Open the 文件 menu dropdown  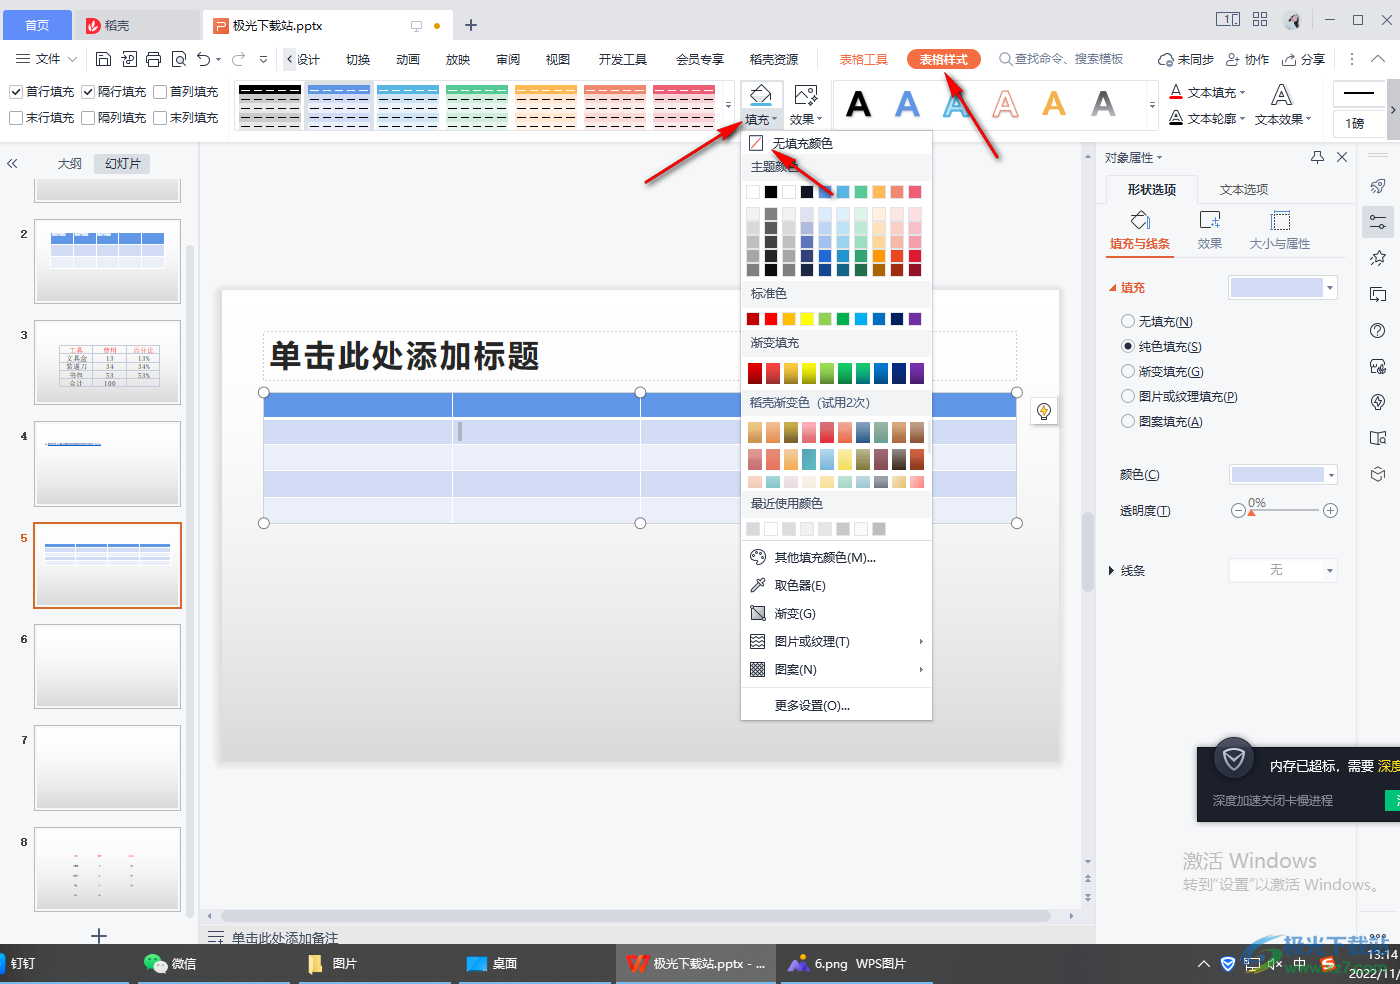44,59
